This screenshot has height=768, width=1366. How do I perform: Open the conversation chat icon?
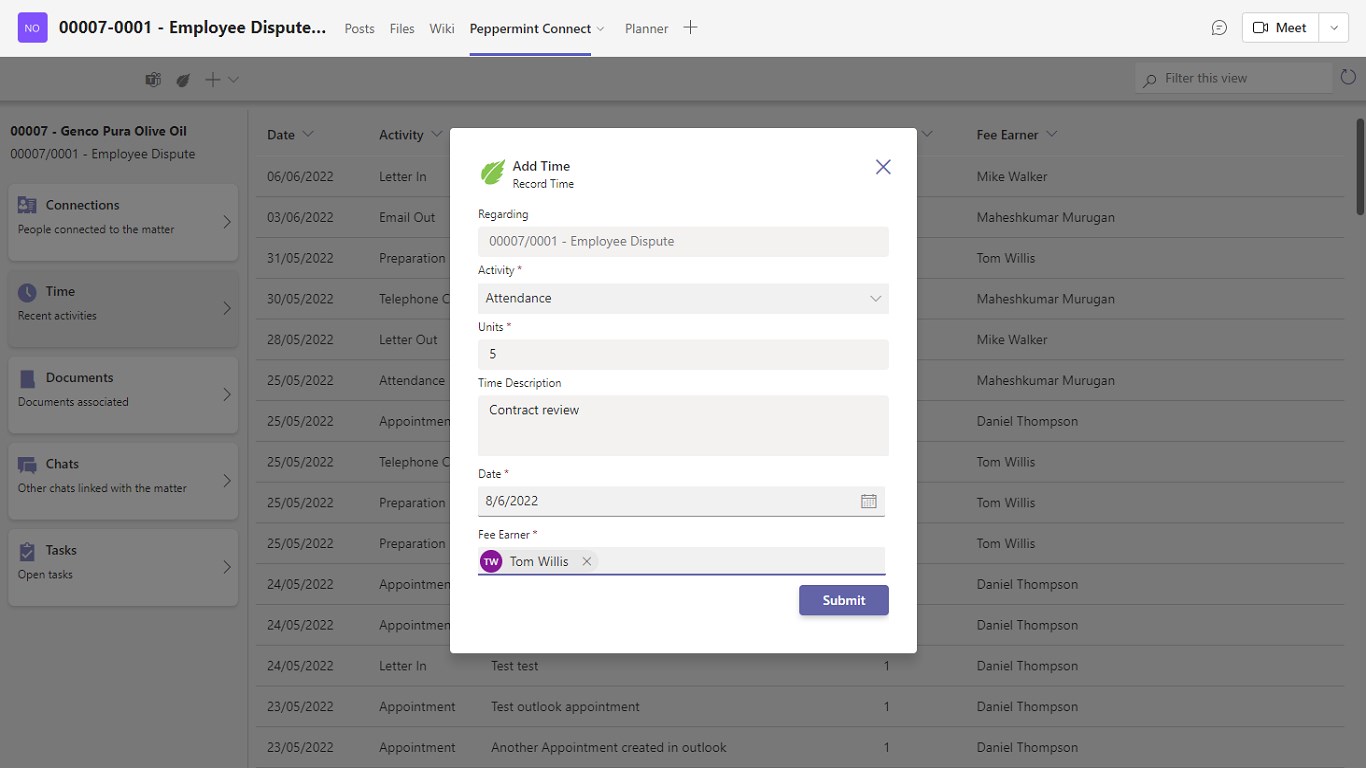click(x=1219, y=28)
